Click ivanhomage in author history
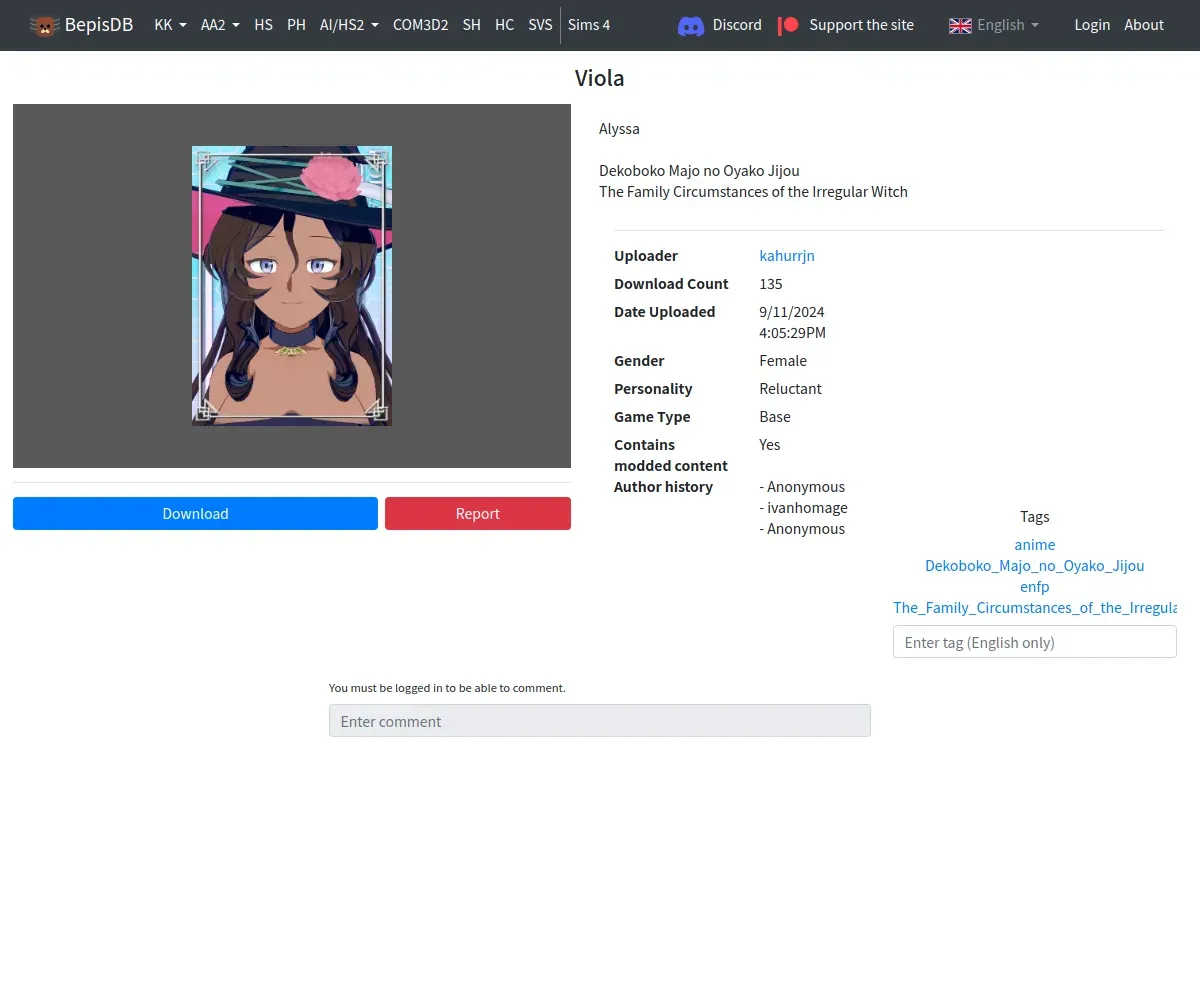The height and width of the screenshot is (1000, 1200). click(x=806, y=508)
